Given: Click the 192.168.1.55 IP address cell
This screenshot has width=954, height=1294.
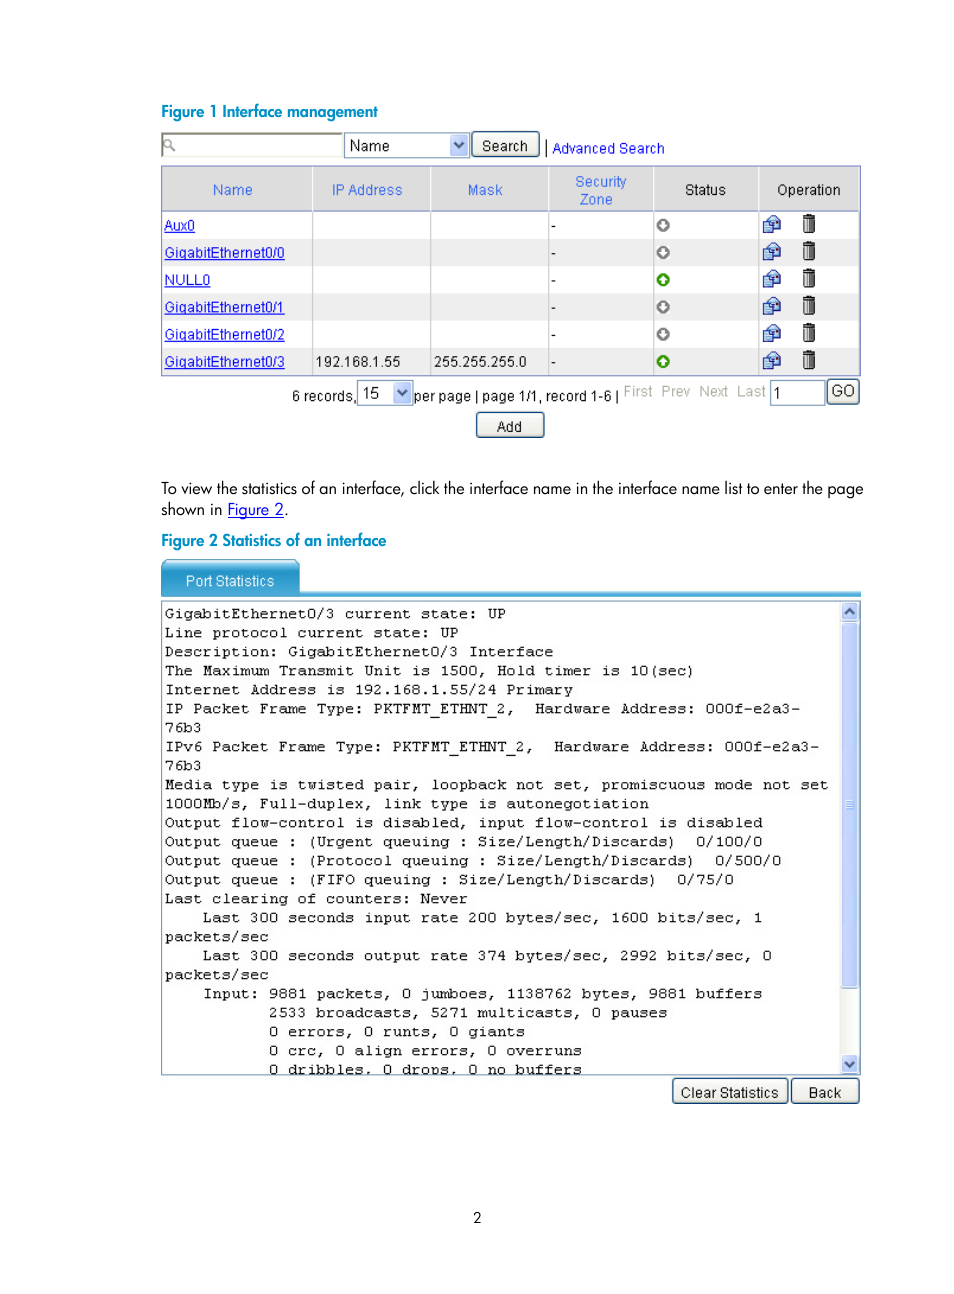Looking at the screenshot, I should (x=358, y=361).
